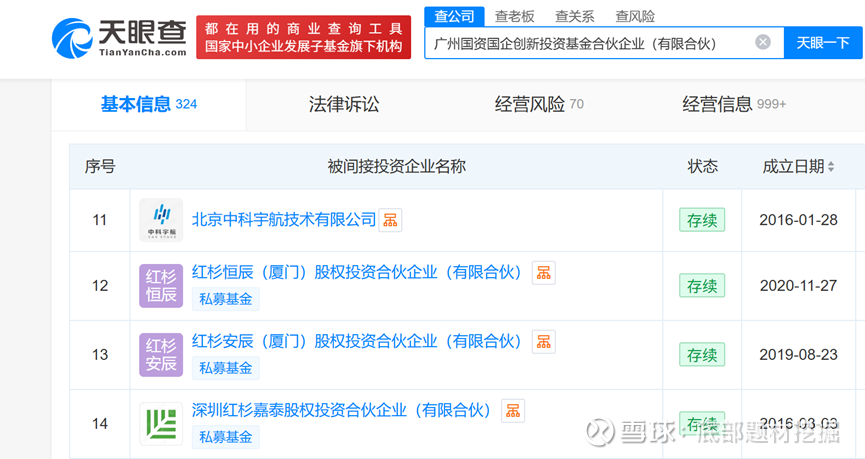Click the red banner 都在用的商业查询工具
Viewport: 865px width, 459px height.
[303, 37]
